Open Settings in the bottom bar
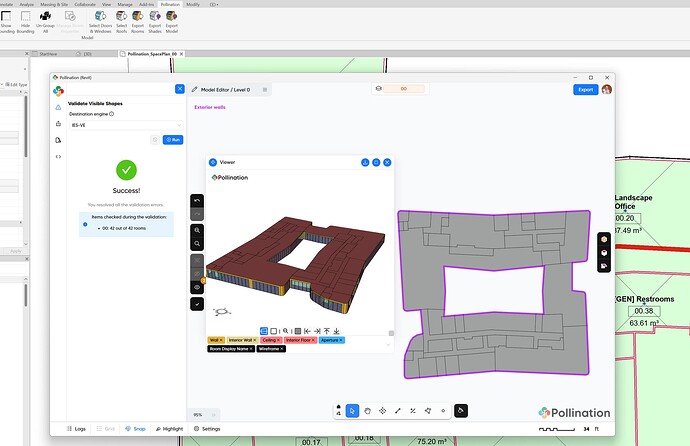The image size is (690, 446). point(206,429)
